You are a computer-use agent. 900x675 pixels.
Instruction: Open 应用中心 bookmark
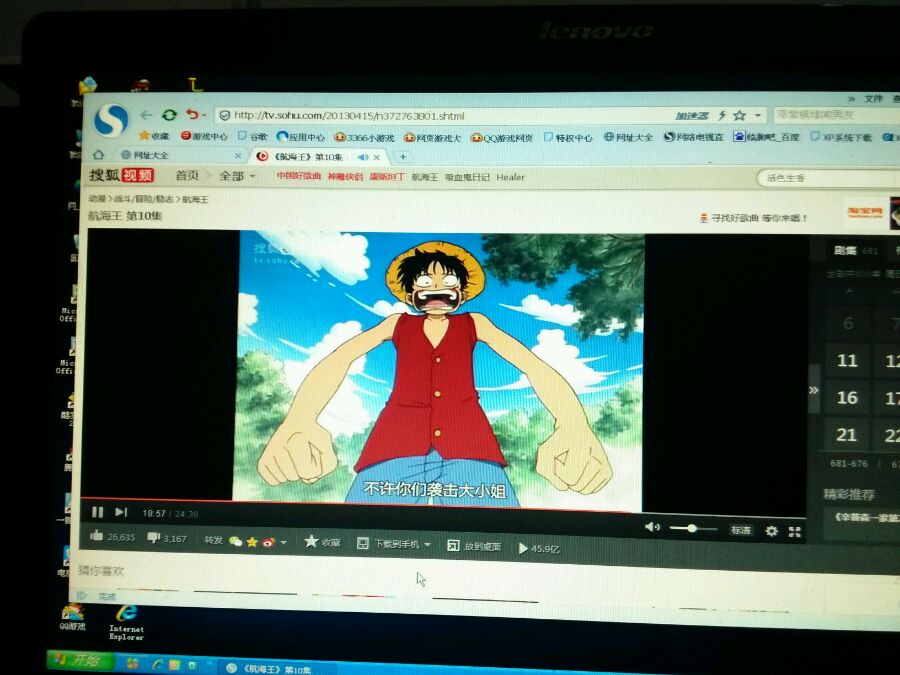click(x=301, y=137)
